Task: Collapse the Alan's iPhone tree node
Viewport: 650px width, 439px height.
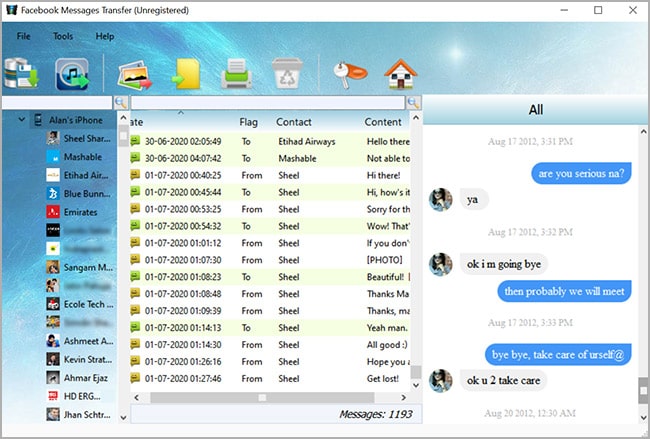Action: click(20, 120)
